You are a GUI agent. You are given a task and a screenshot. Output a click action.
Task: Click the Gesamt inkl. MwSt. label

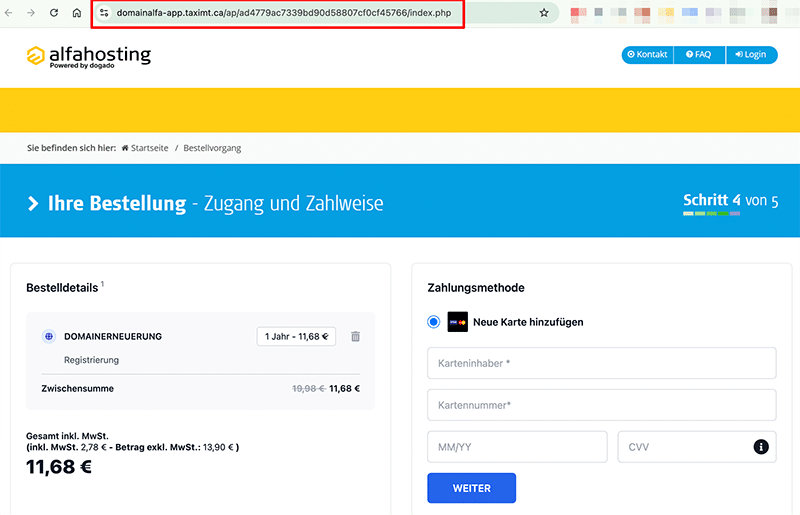click(67, 436)
